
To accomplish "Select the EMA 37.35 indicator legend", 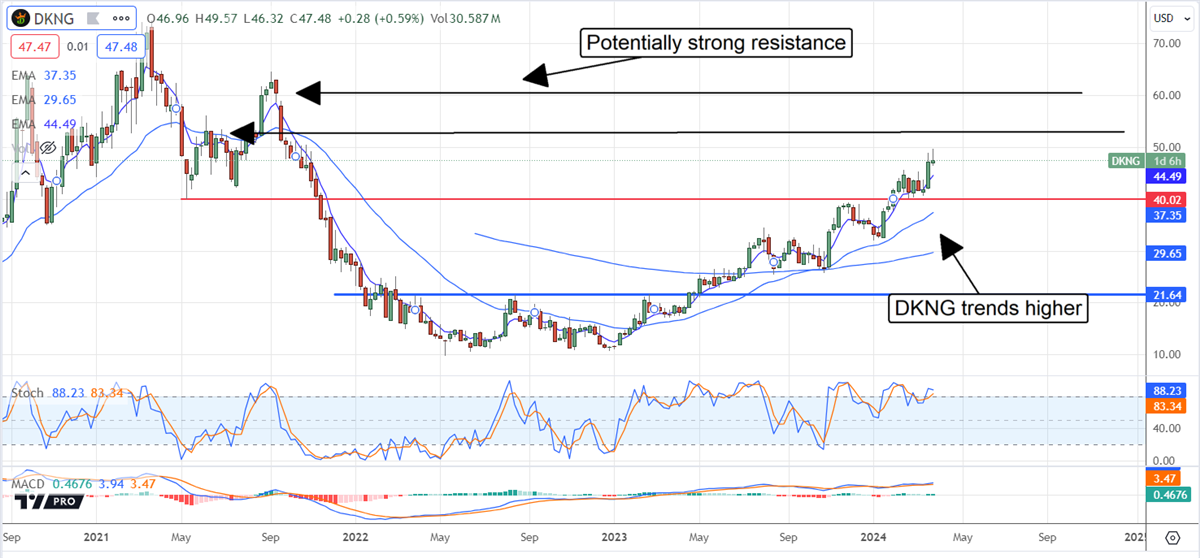I will 45,75.
